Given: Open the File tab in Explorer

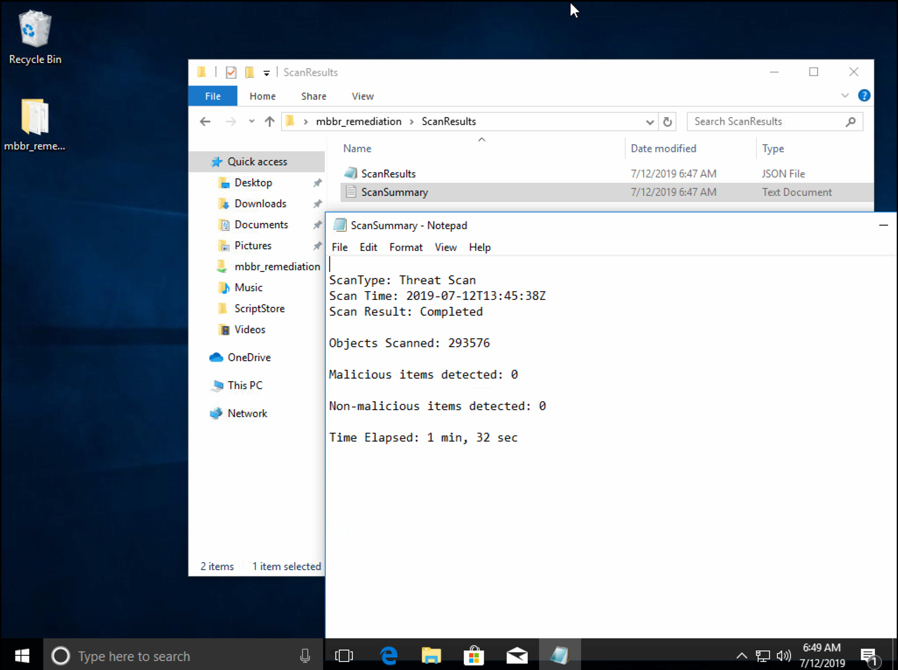Looking at the screenshot, I should [x=212, y=96].
